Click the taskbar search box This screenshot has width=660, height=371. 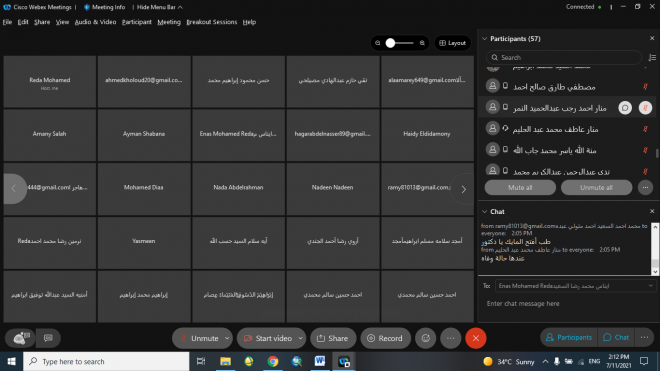click(106, 361)
